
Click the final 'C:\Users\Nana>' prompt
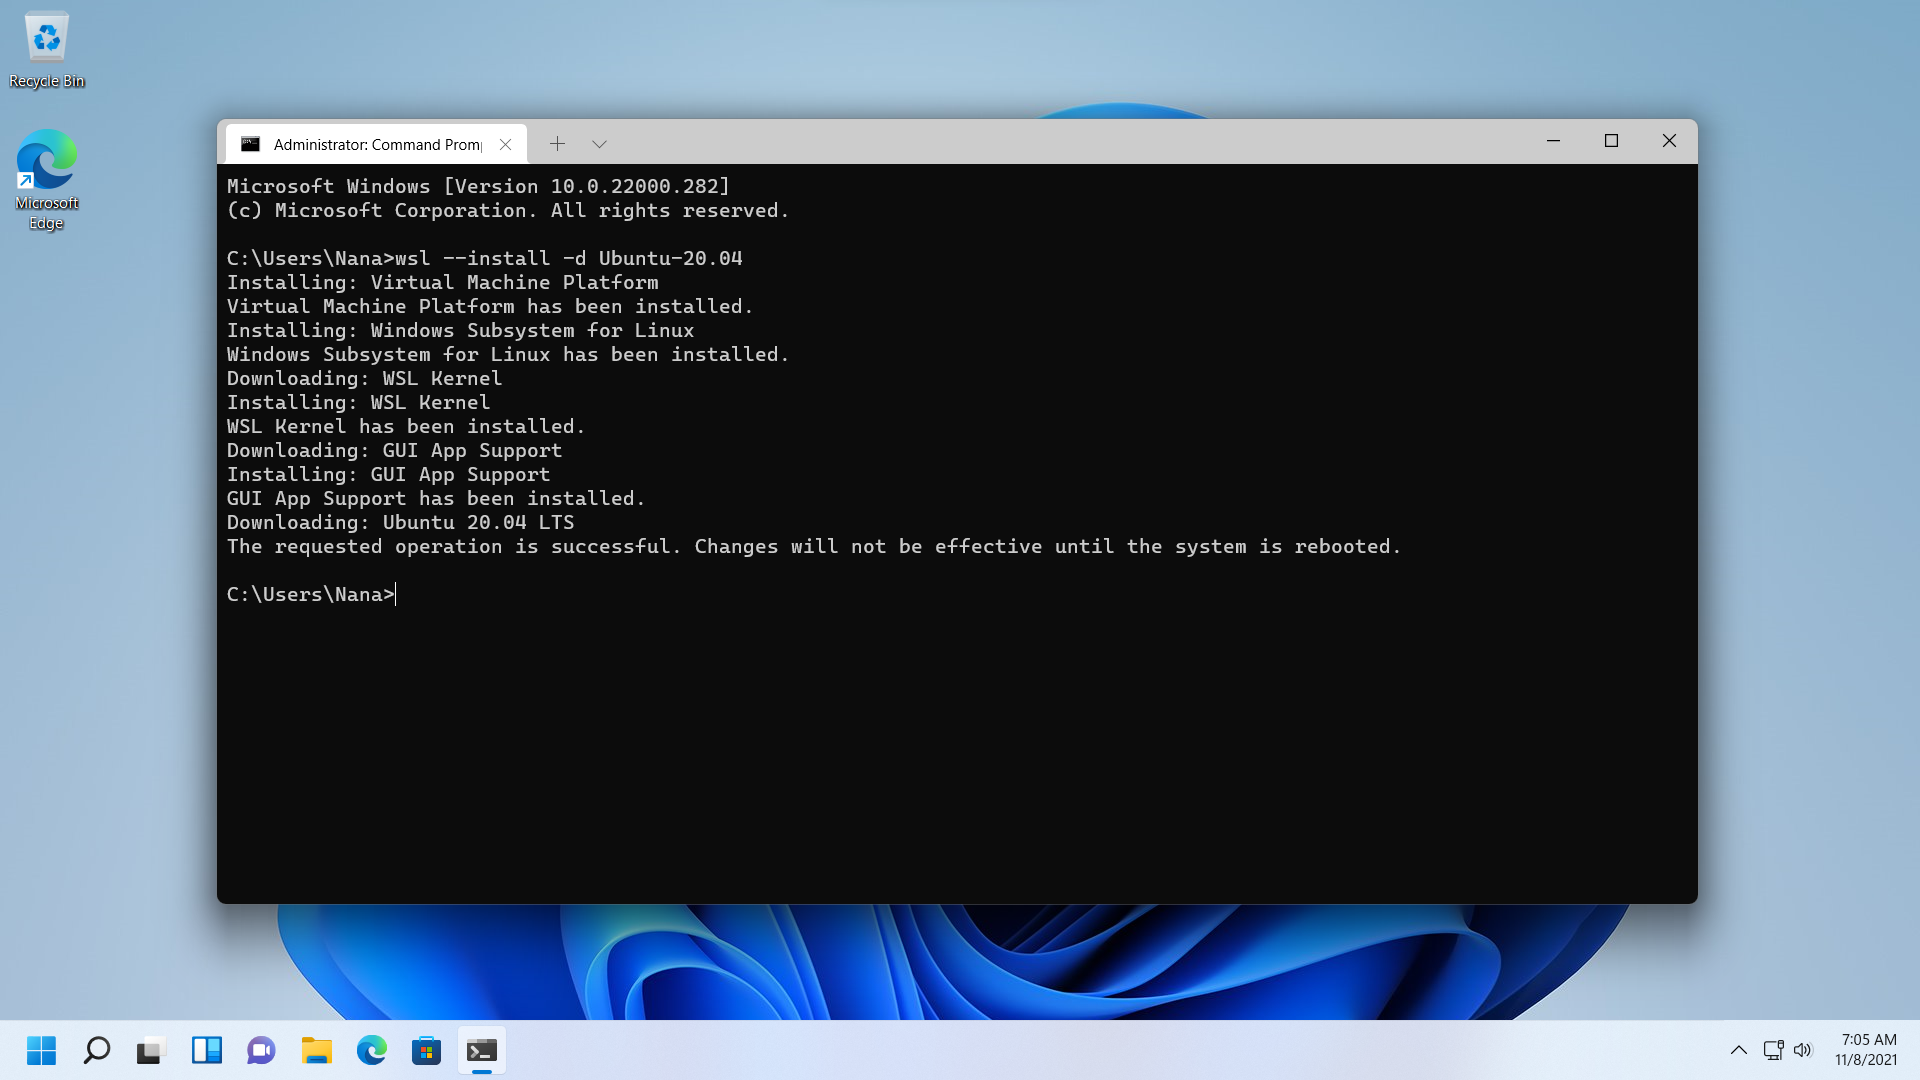click(311, 594)
